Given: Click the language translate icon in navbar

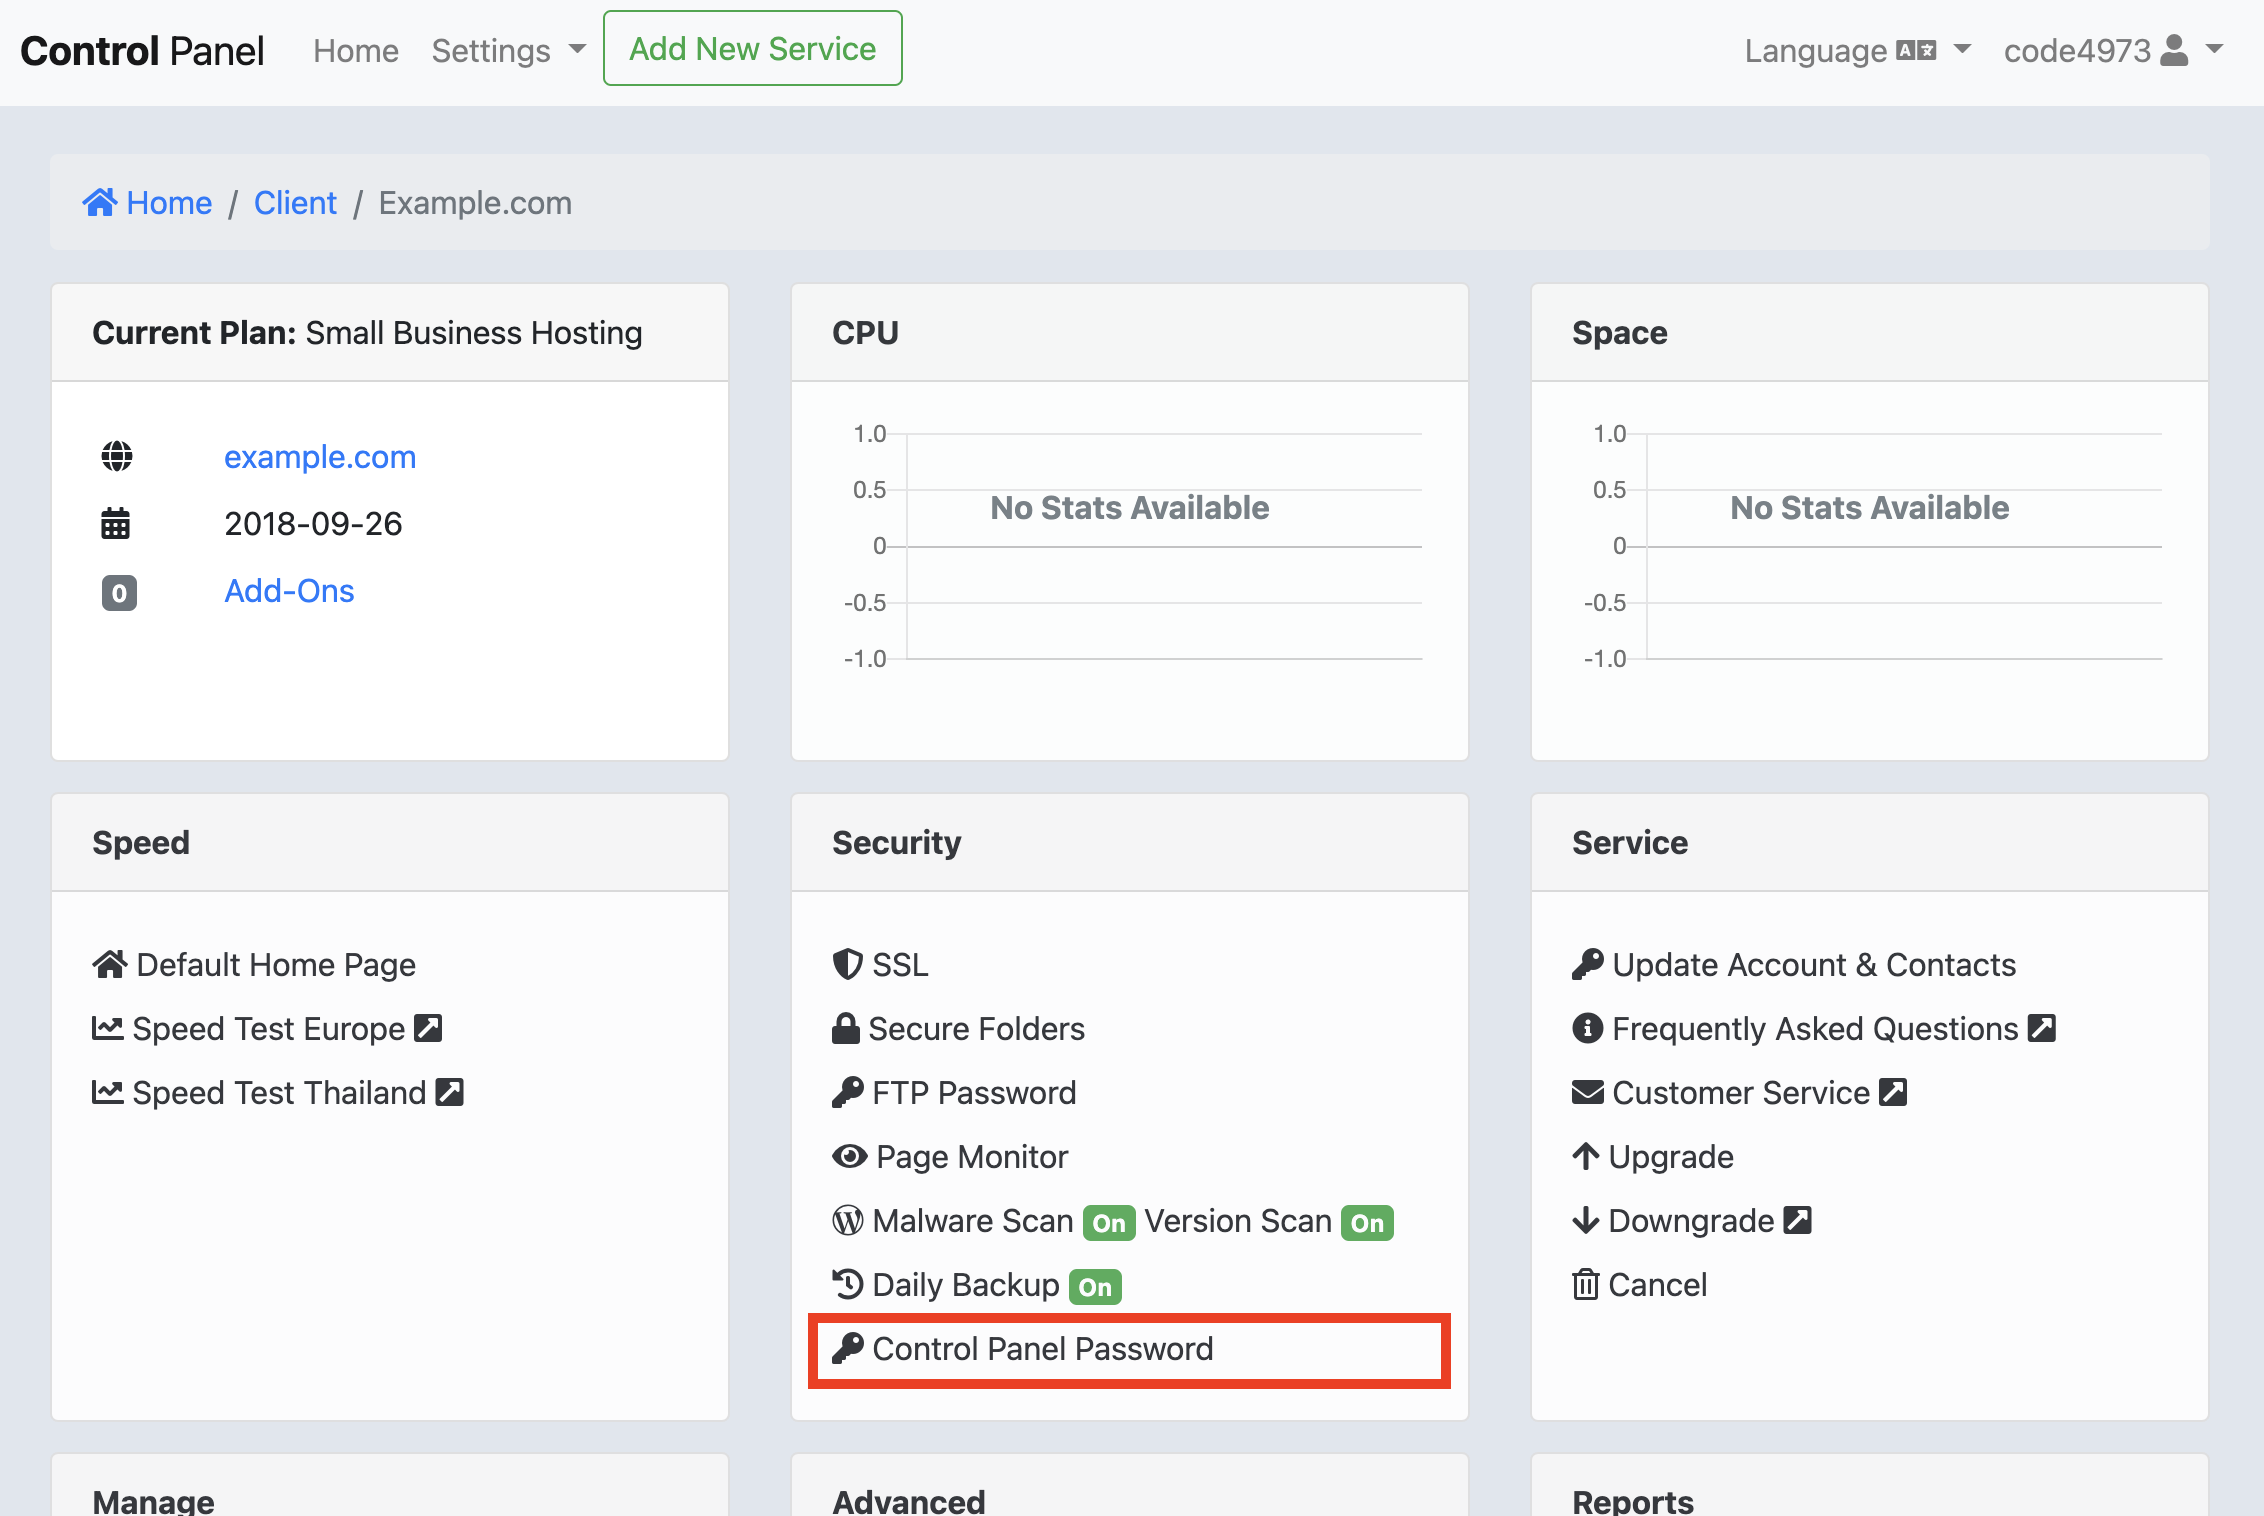Looking at the screenshot, I should pyautogui.click(x=1917, y=50).
